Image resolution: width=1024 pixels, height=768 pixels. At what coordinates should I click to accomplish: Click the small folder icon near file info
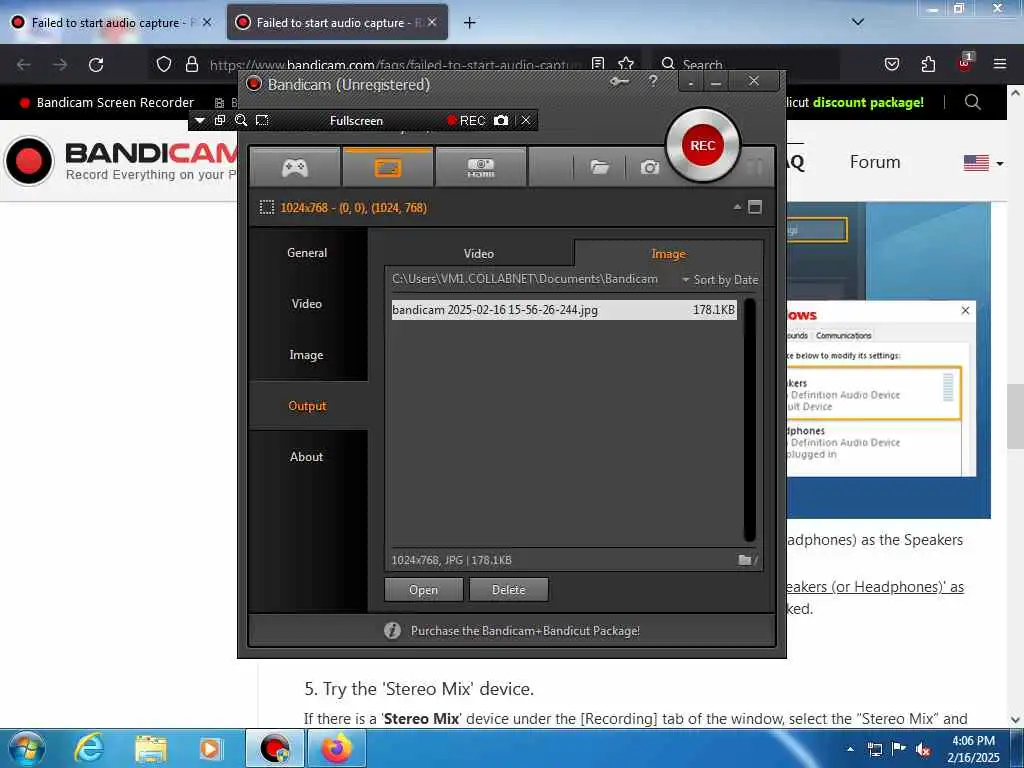pos(744,560)
